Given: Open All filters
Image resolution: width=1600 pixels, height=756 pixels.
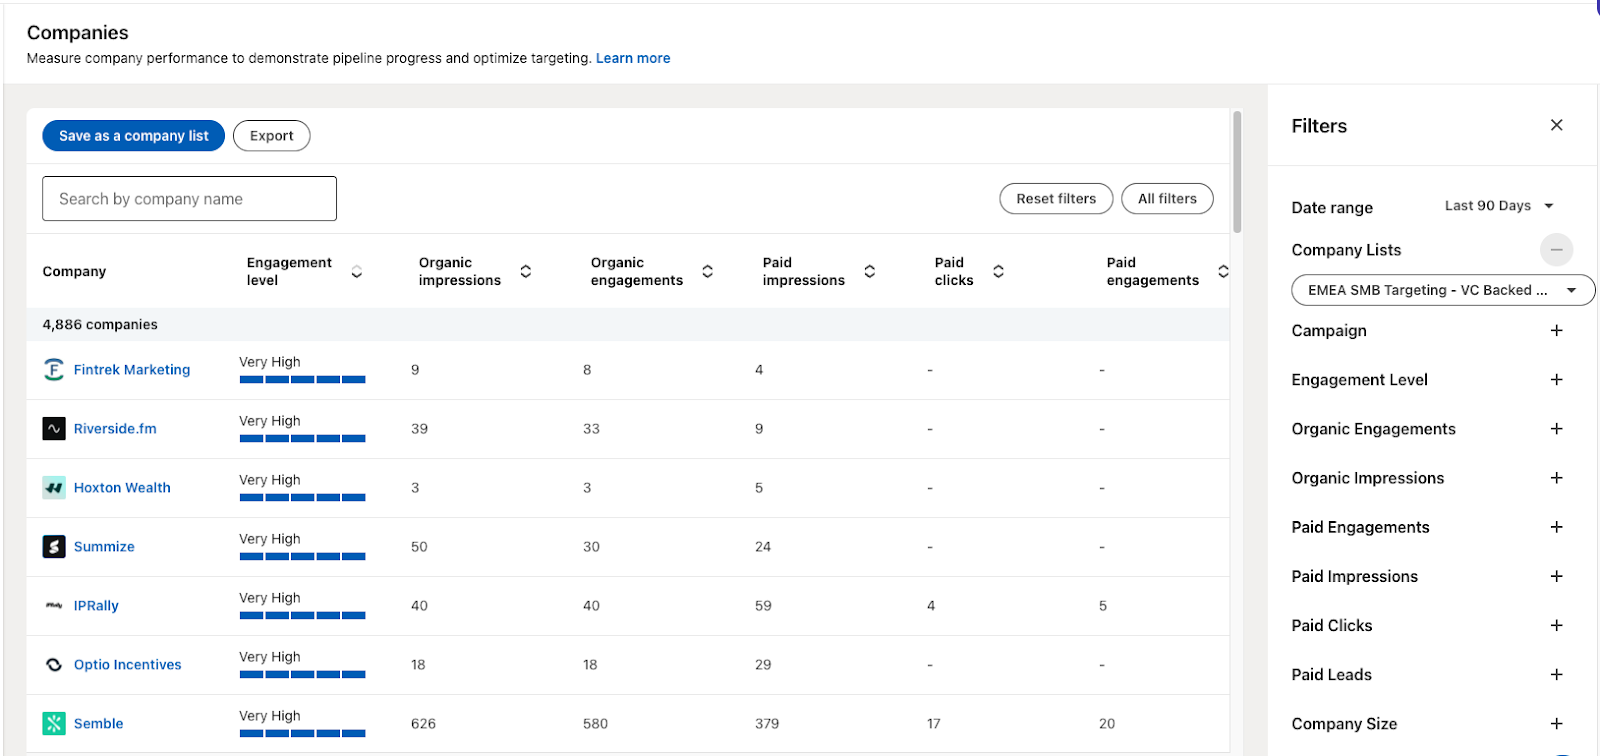Looking at the screenshot, I should 1167,199.
